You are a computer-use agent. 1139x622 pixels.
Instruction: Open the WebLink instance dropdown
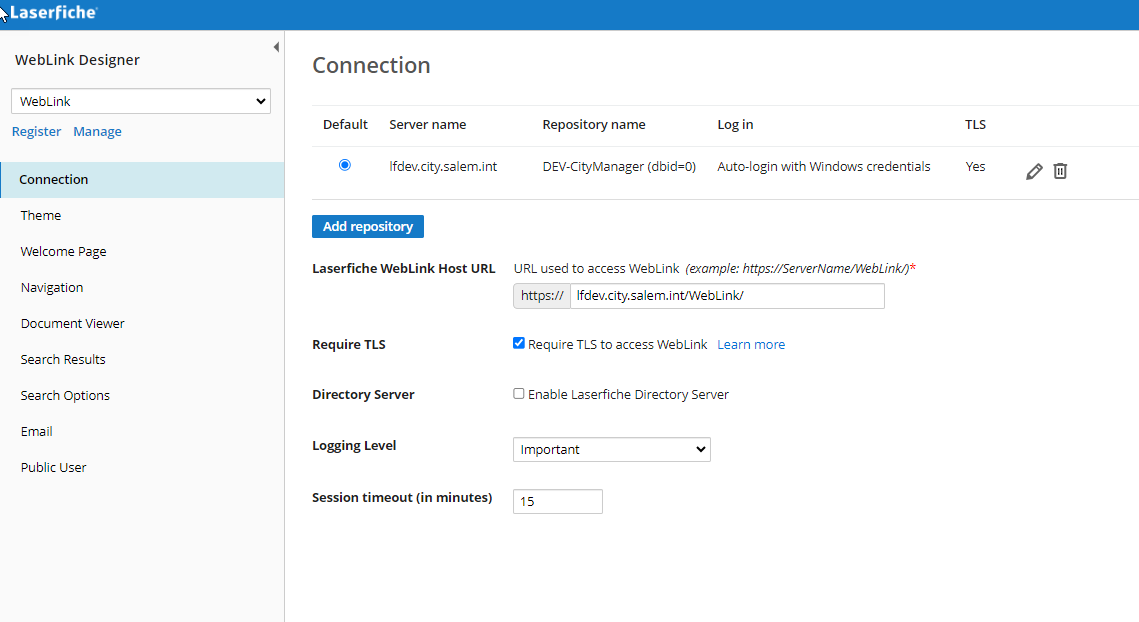coord(141,101)
